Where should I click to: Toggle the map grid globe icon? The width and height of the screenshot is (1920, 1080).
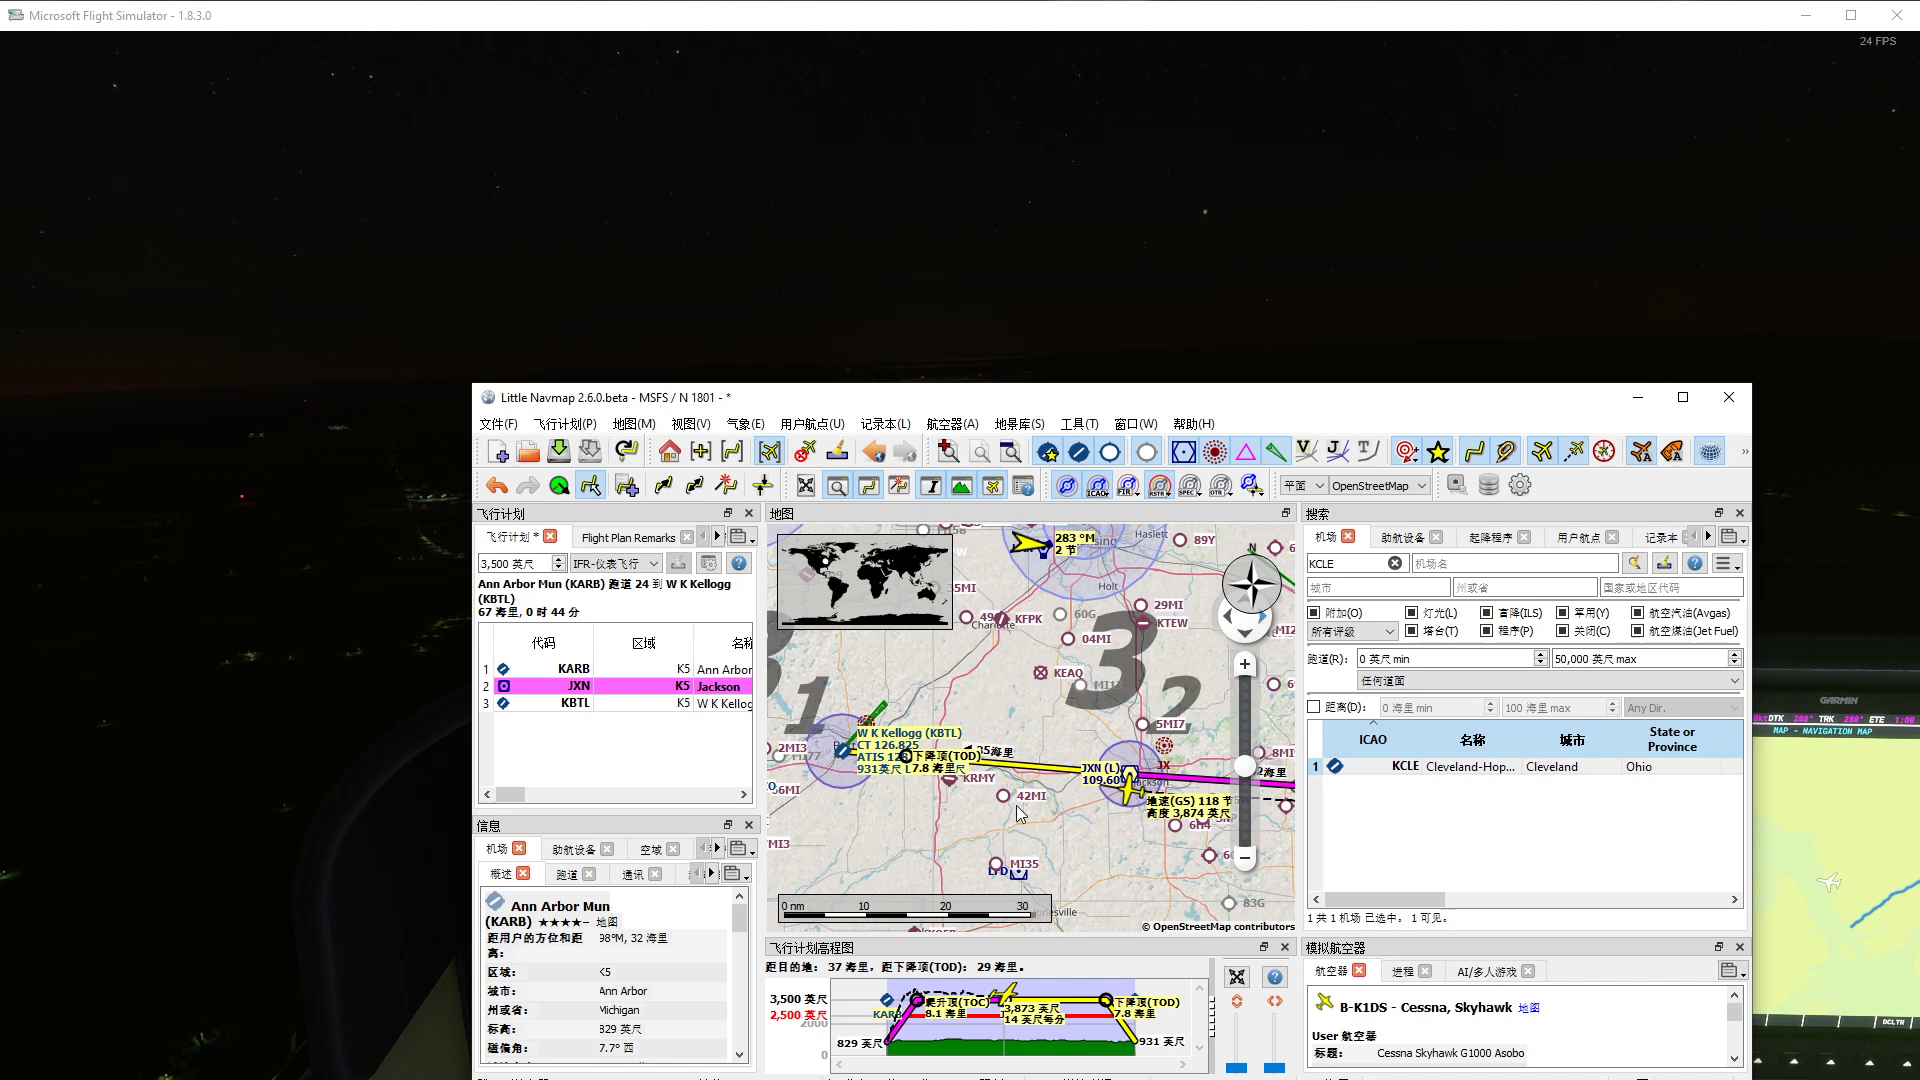coord(1710,452)
